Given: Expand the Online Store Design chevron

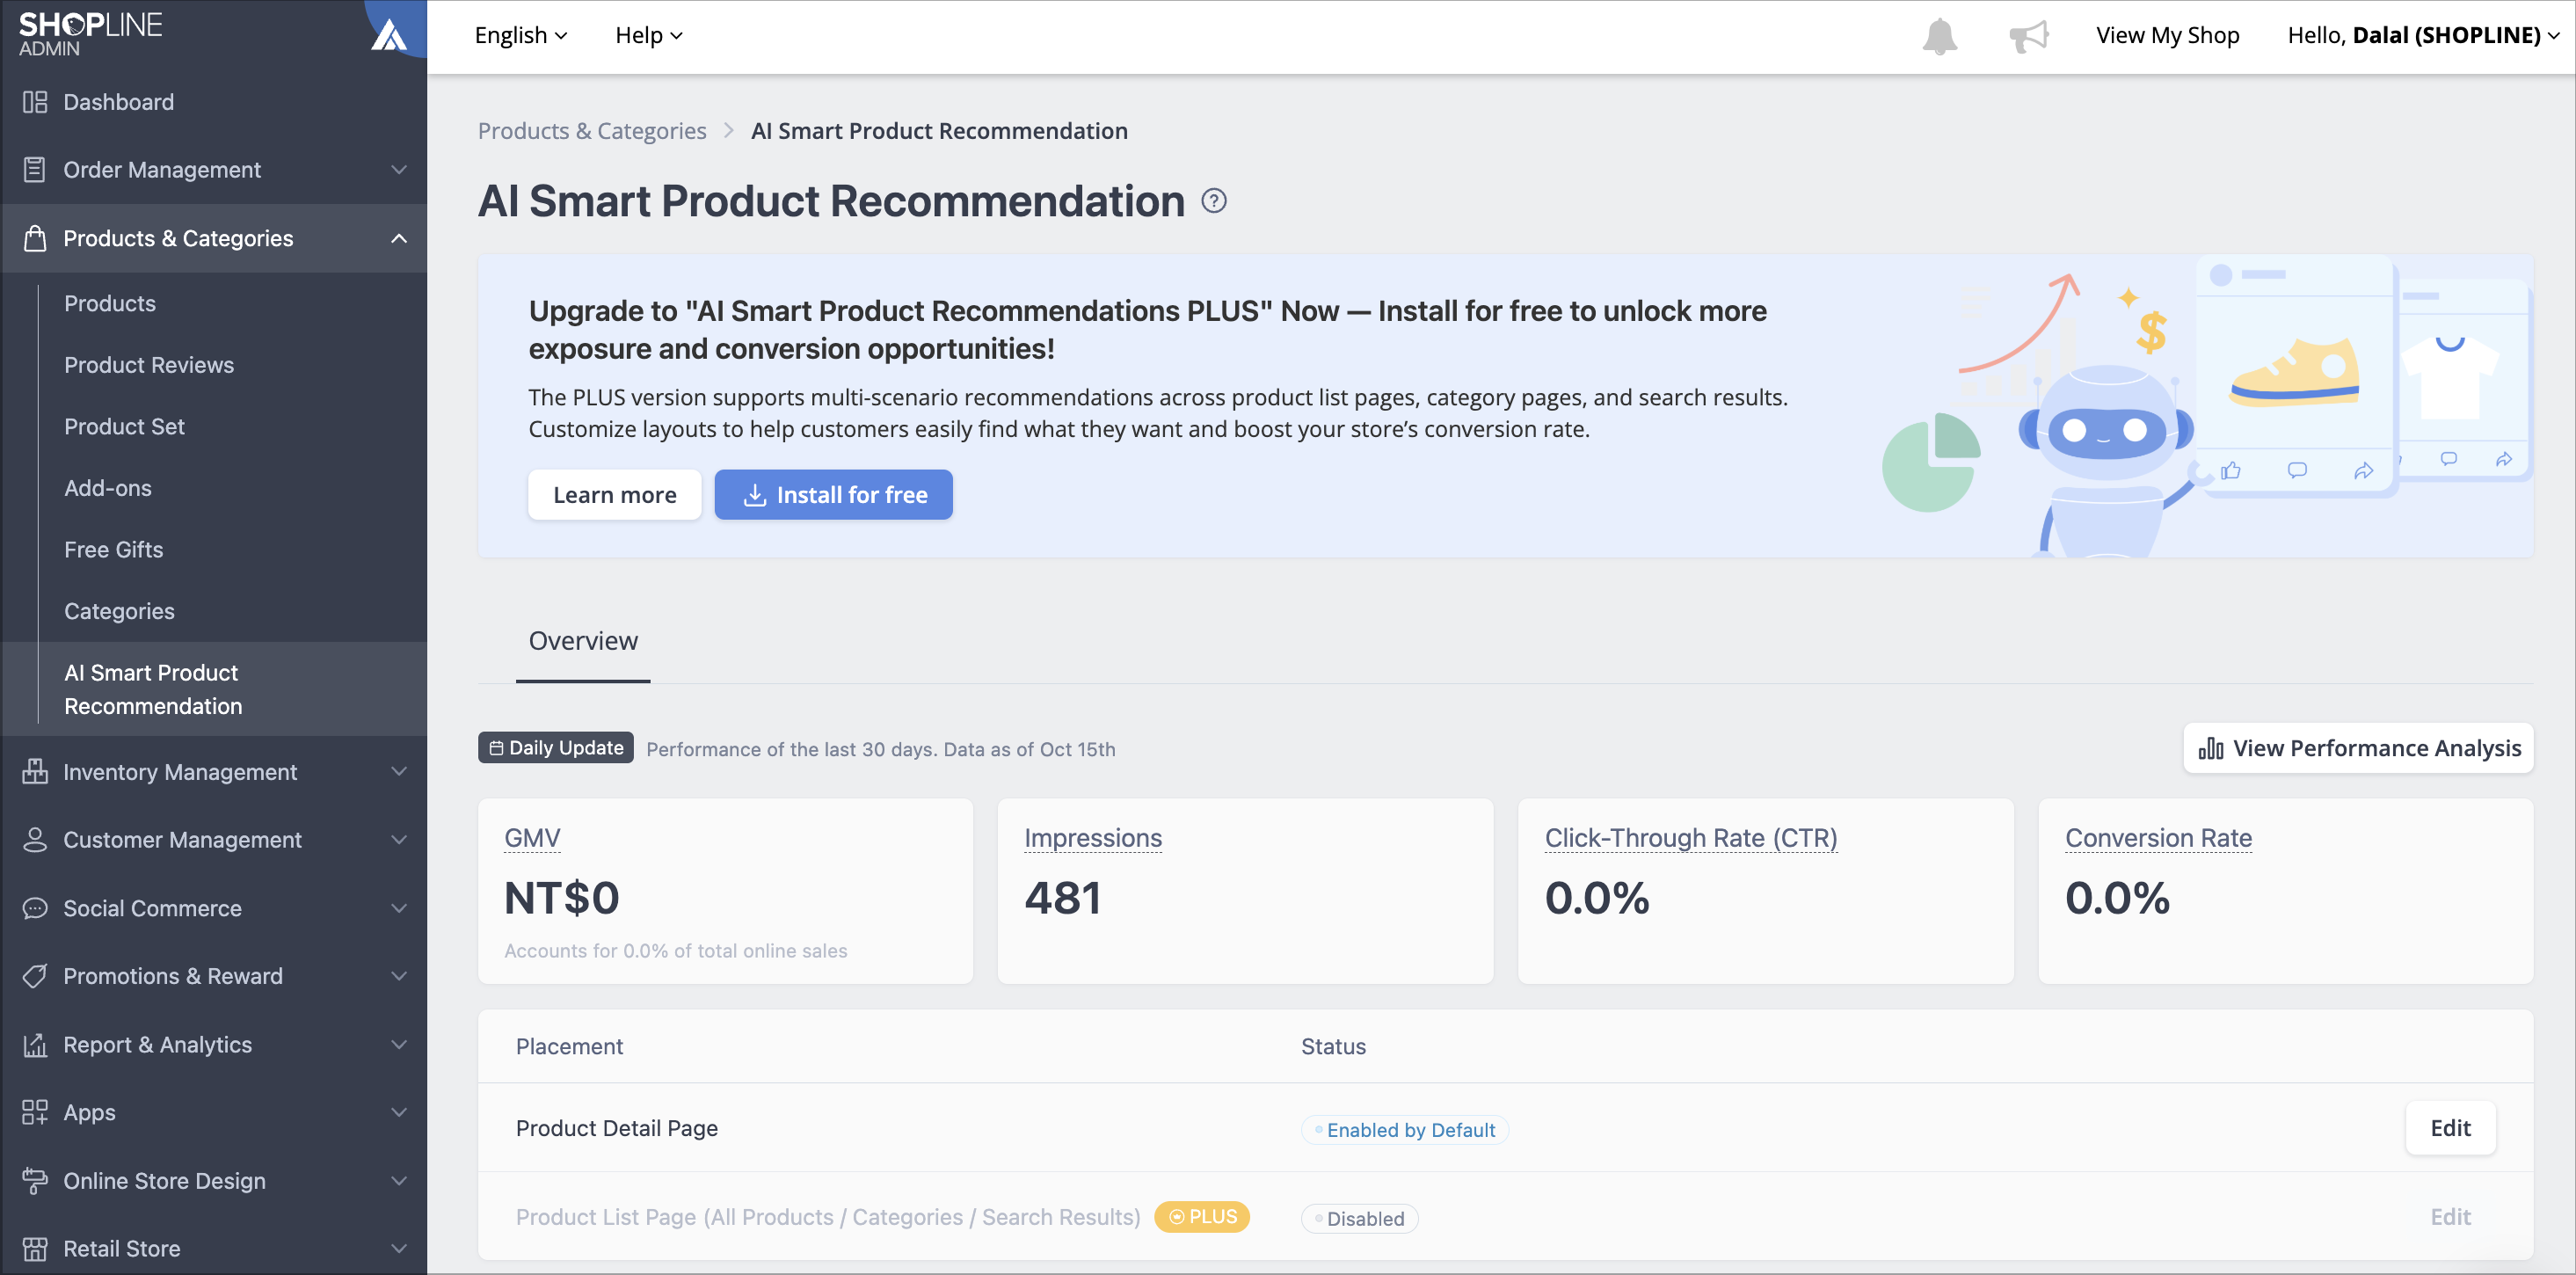Looking at the screenshot, I should pos(399,1181).
